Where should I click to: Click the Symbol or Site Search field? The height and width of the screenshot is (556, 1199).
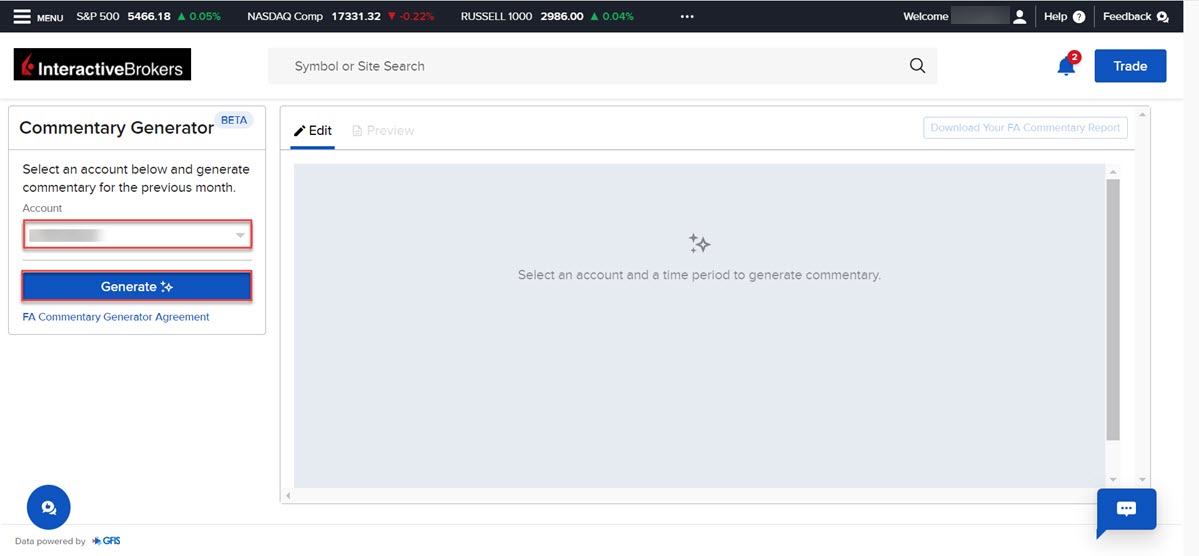[x=602, y=66]
